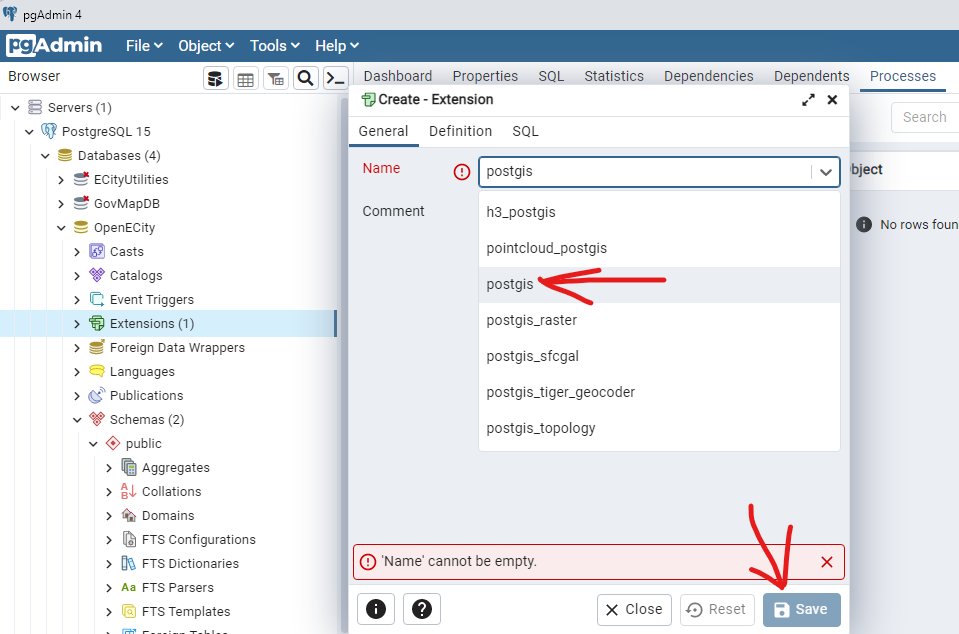The height and width of the screenshot is (634, 959).
Task: Select the ECityUtilities database icon
Action: point(81,179)
